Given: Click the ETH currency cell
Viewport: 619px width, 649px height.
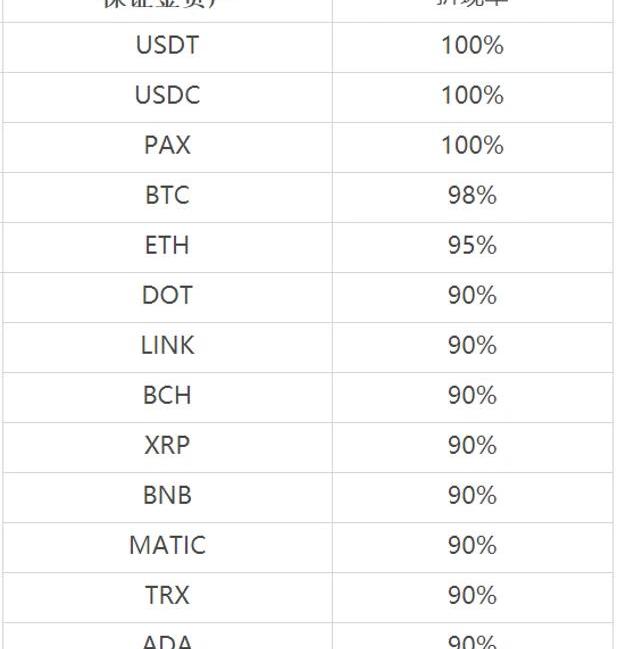Looking at the screenshot, I should (167, 246).
